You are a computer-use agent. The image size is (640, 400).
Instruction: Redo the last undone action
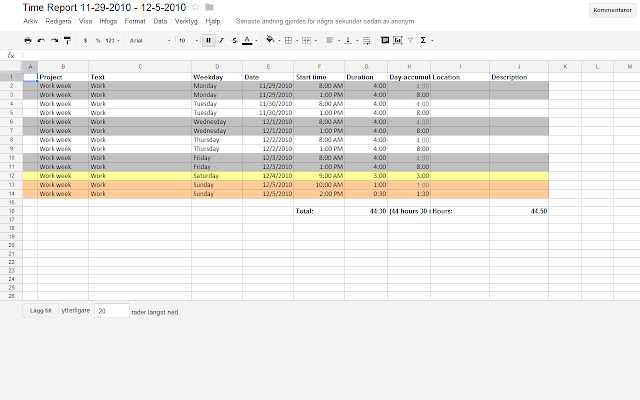pos(54,40)
